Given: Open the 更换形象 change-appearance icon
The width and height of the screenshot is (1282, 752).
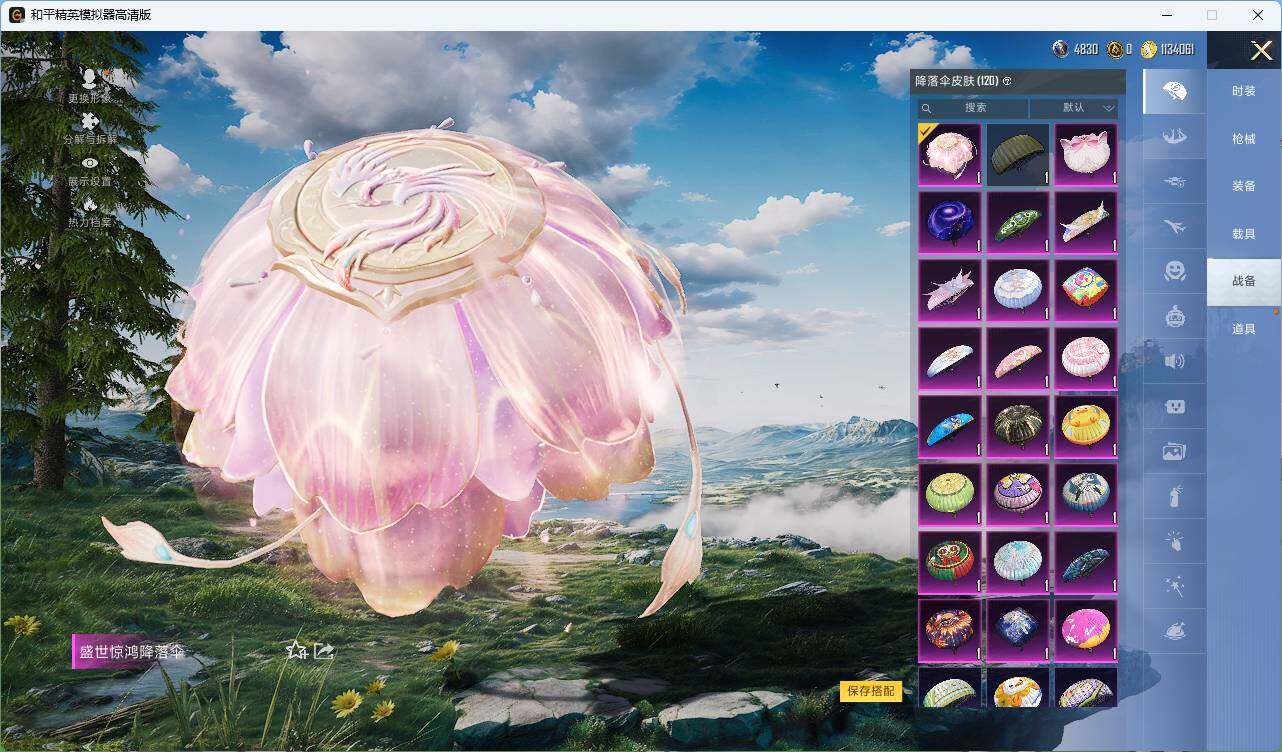Looking at the screenshot, I should pyautogui.click(x=90, y=80).
